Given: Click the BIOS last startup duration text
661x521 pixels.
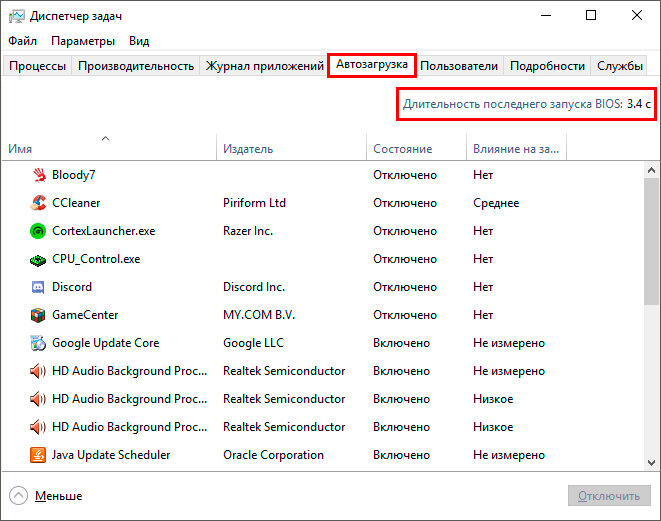Looking at the screenshot, I should tap(527, 104).
